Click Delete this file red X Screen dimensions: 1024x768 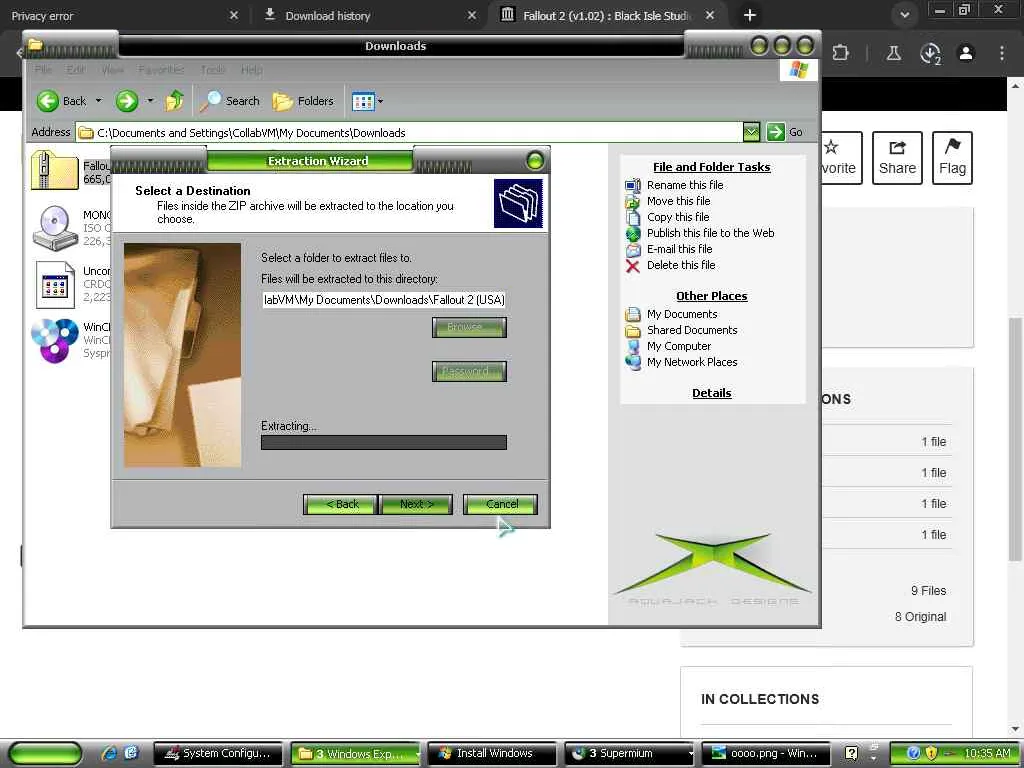tap(632, 266)
